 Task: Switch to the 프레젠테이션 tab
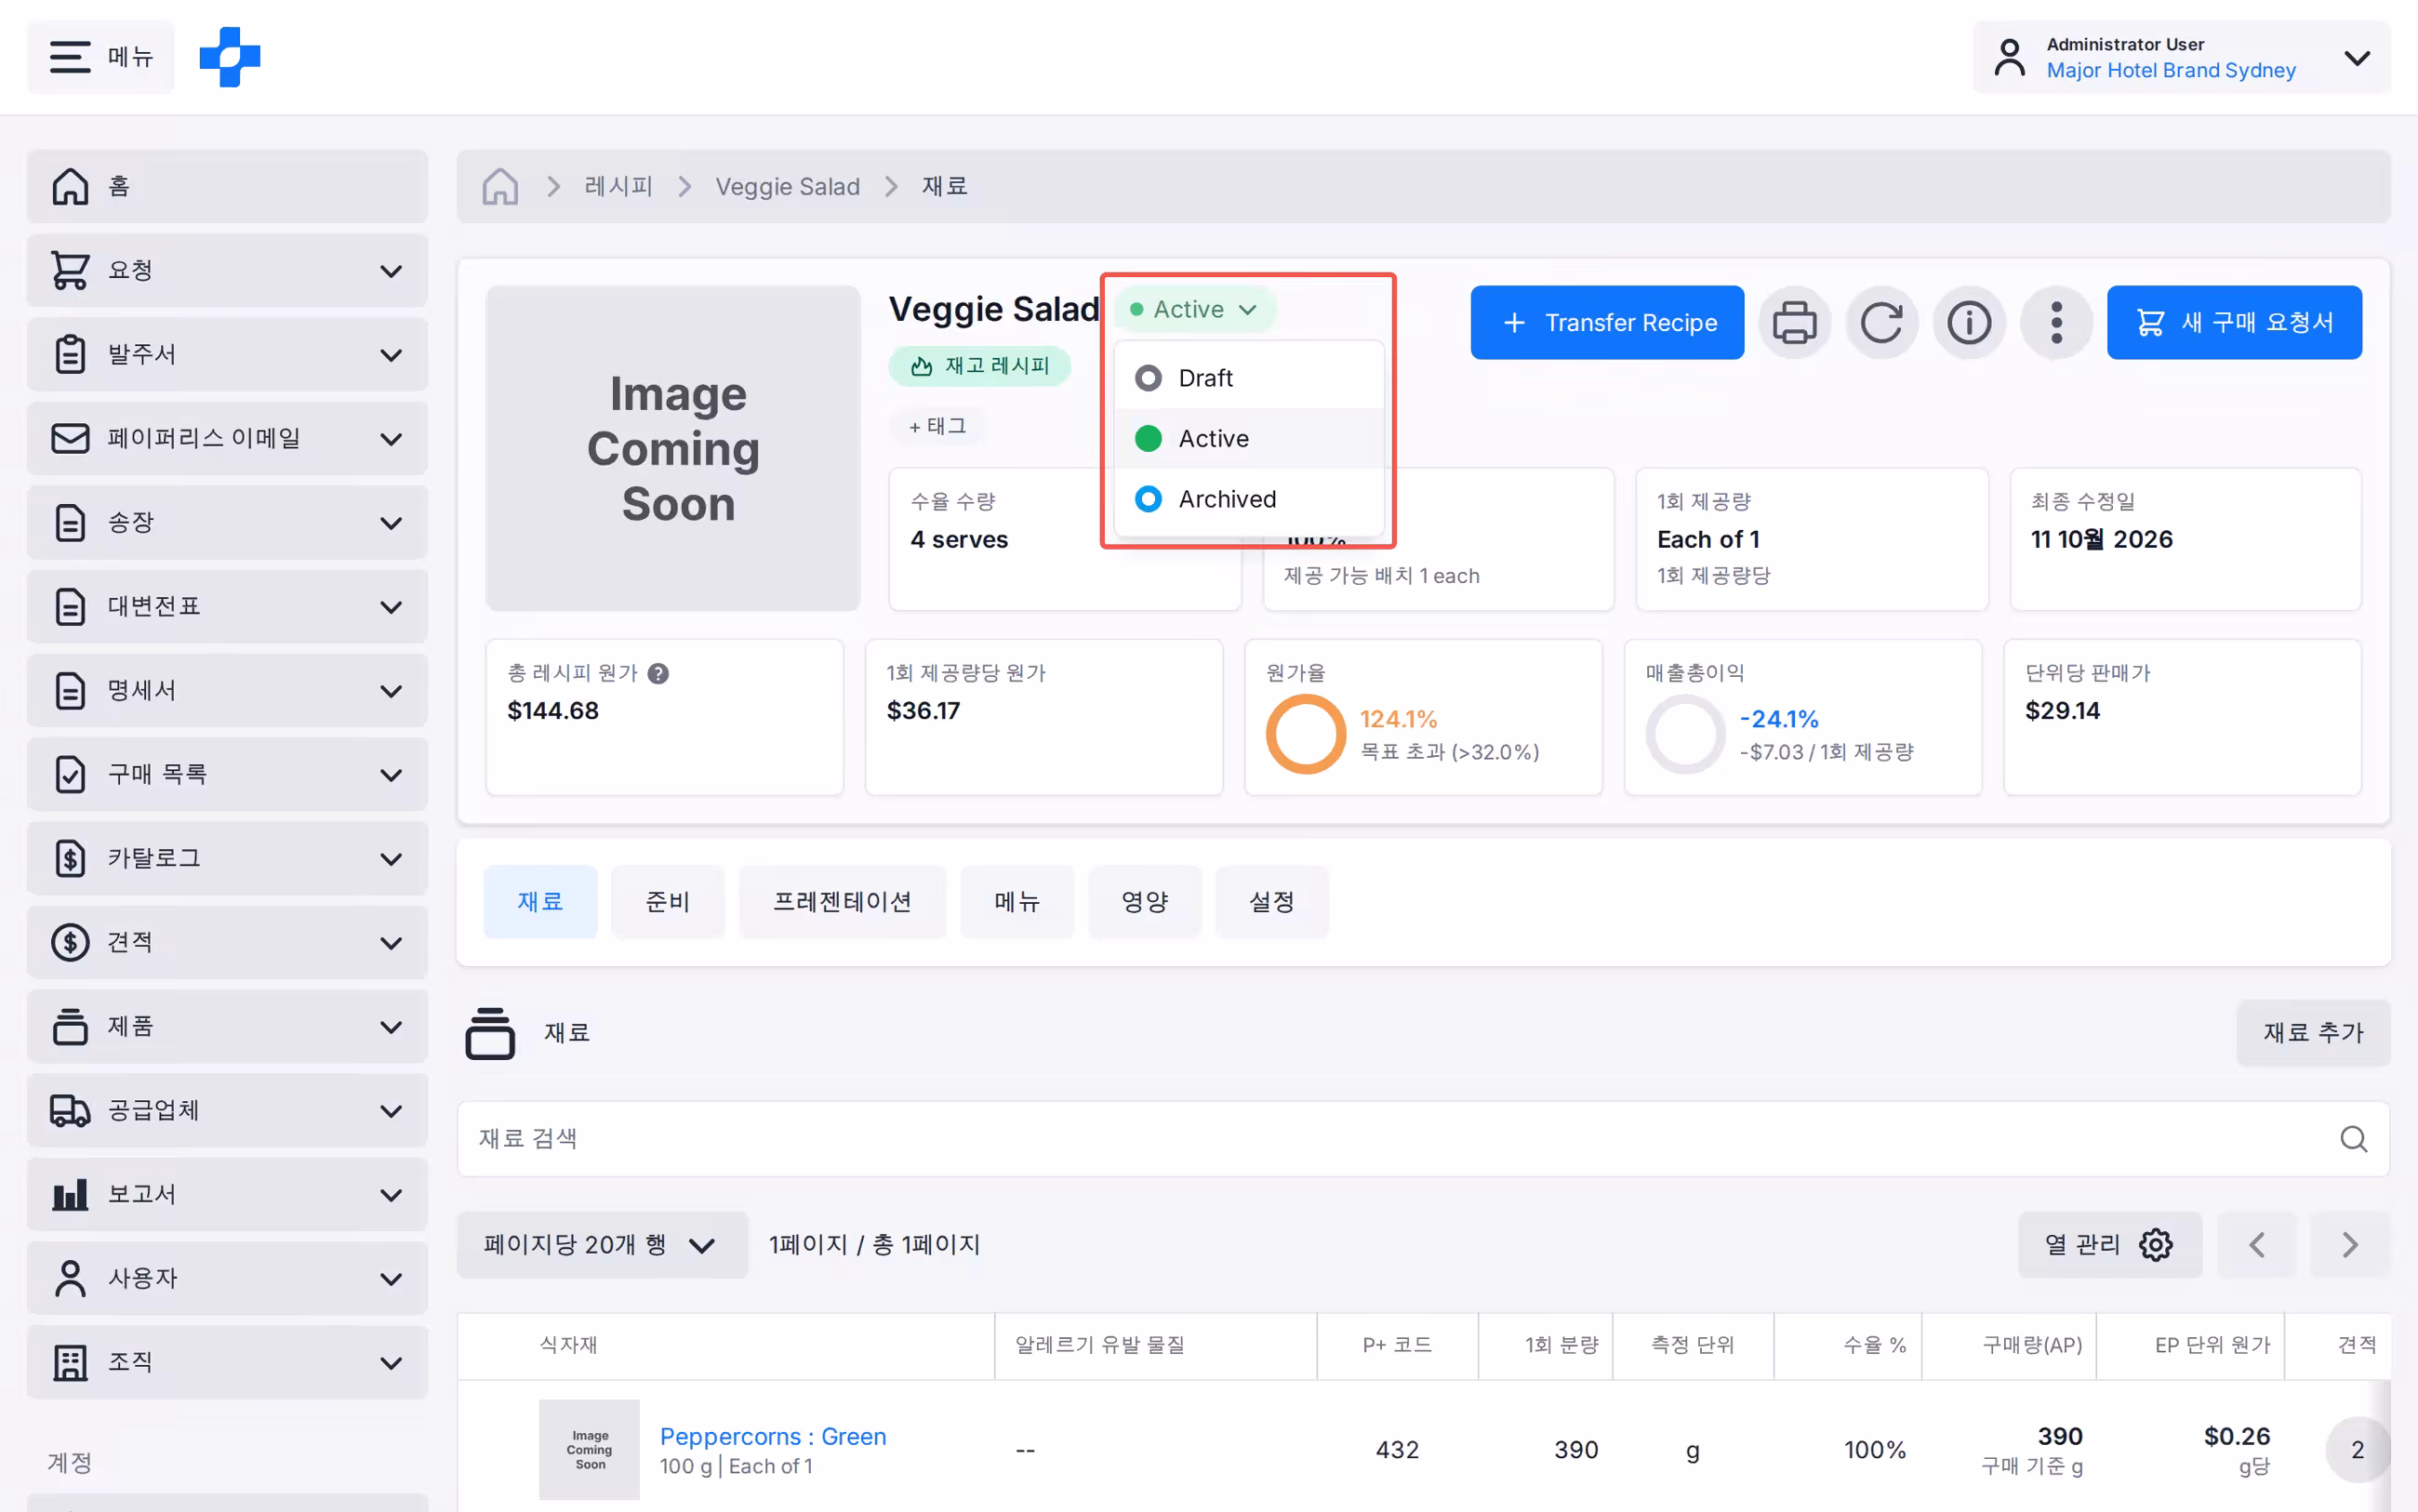point(842,901)
